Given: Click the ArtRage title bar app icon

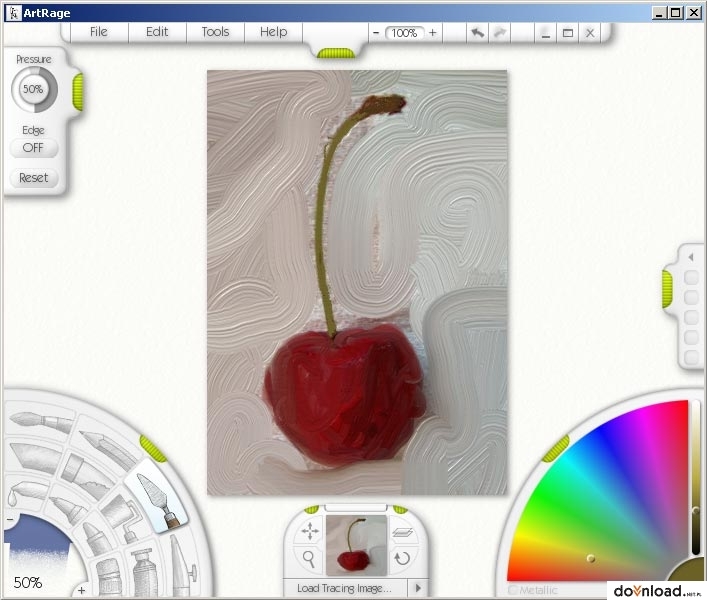Looking at the screenshot, I should click(14, 13).
